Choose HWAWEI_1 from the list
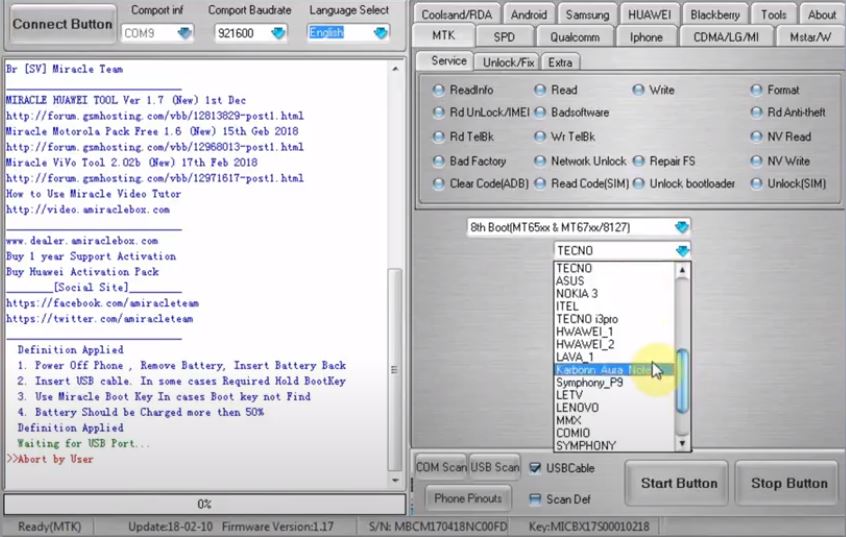The height and width of the screenshot is (537, 846). (615, 331)
